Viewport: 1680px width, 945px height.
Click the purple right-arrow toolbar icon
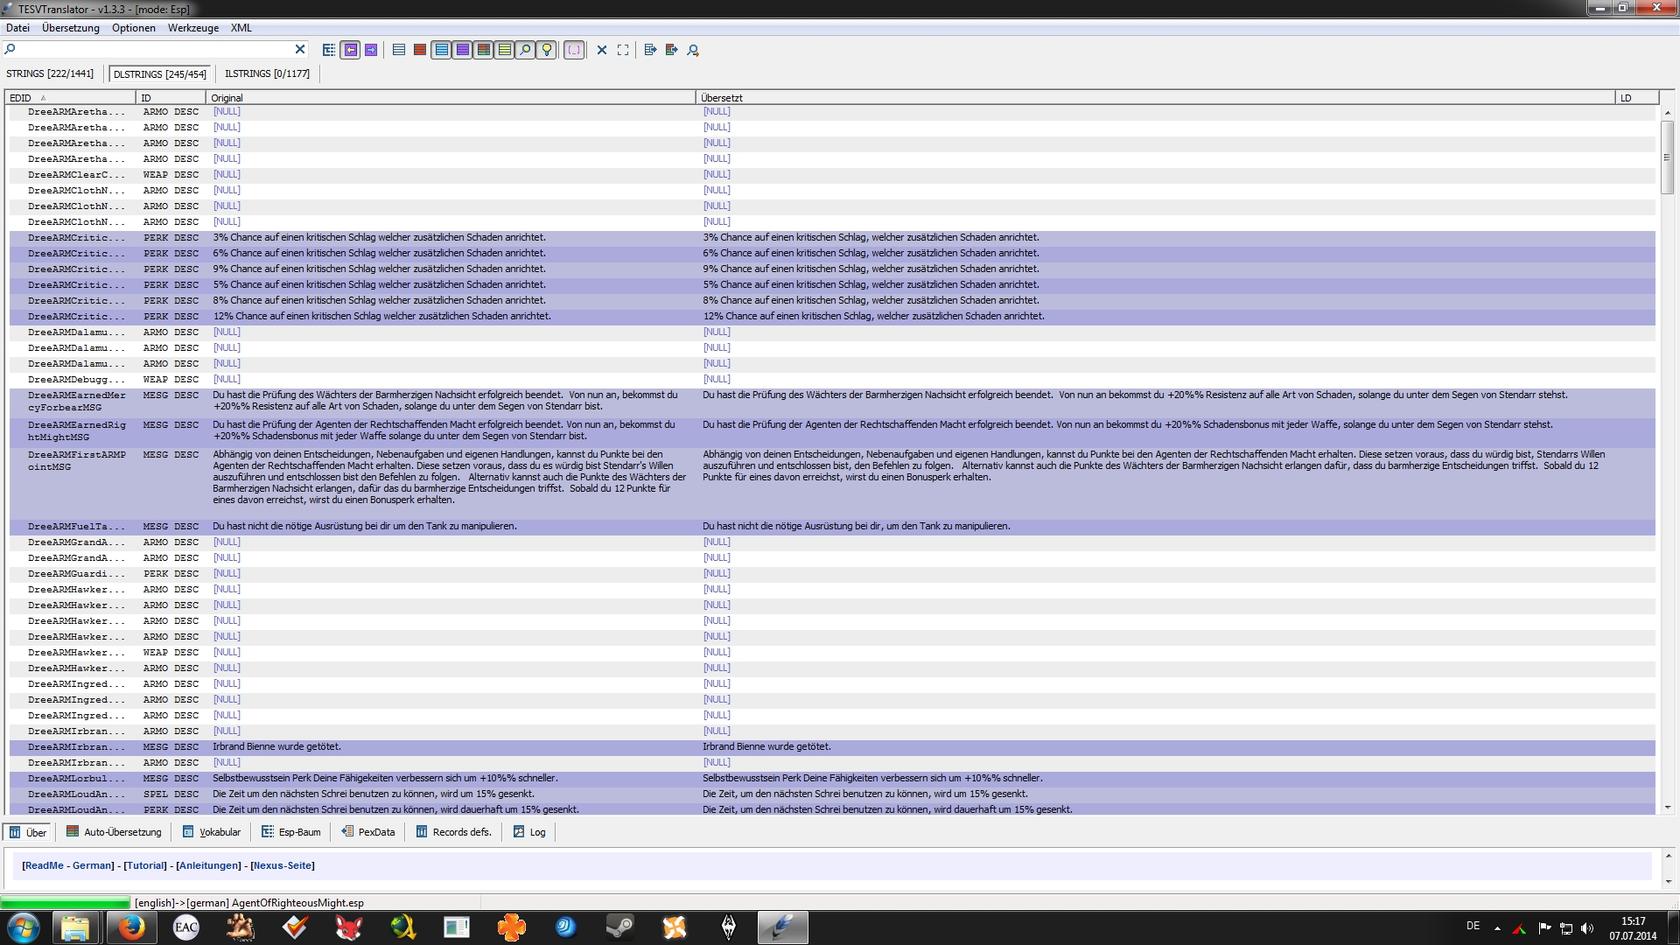pos(371,50)
